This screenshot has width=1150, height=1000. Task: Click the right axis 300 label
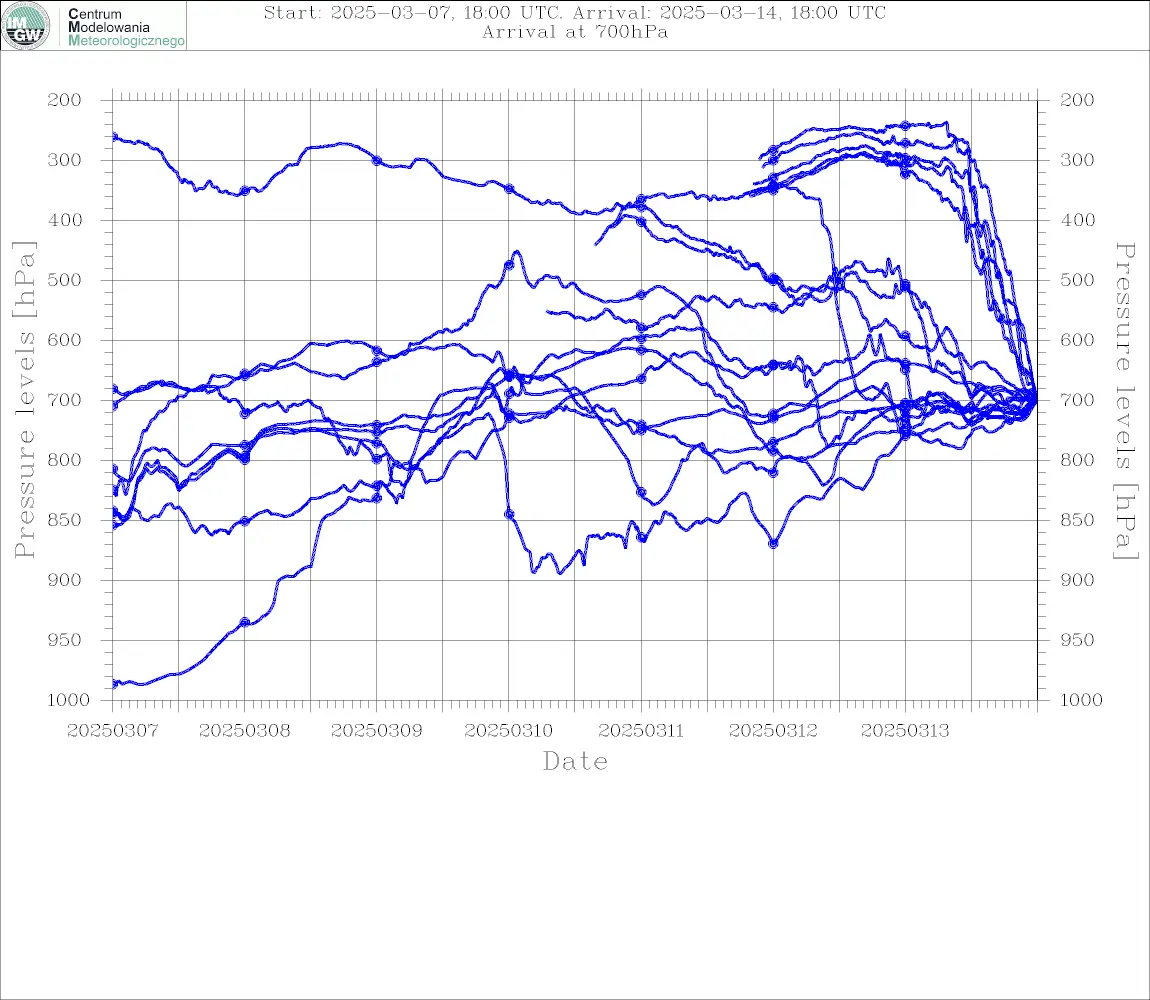pos(1077,160)
